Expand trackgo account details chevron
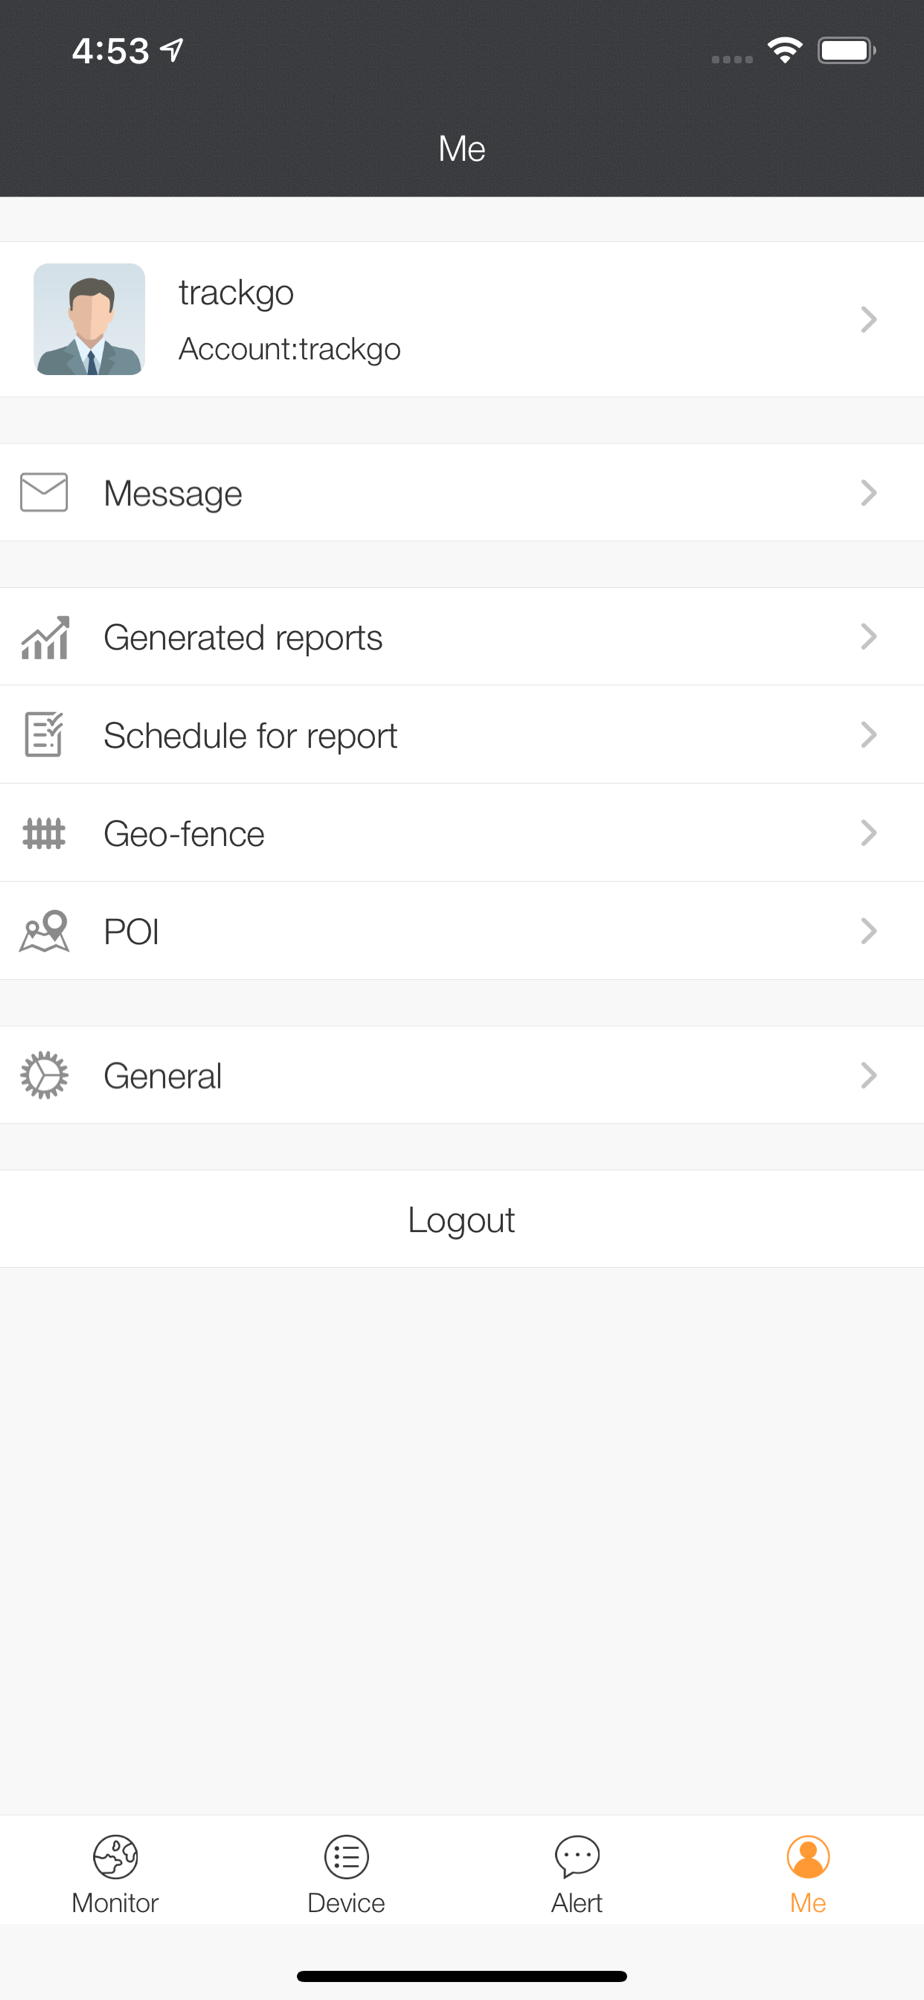 pyautogui.click(x=868, y=319)
